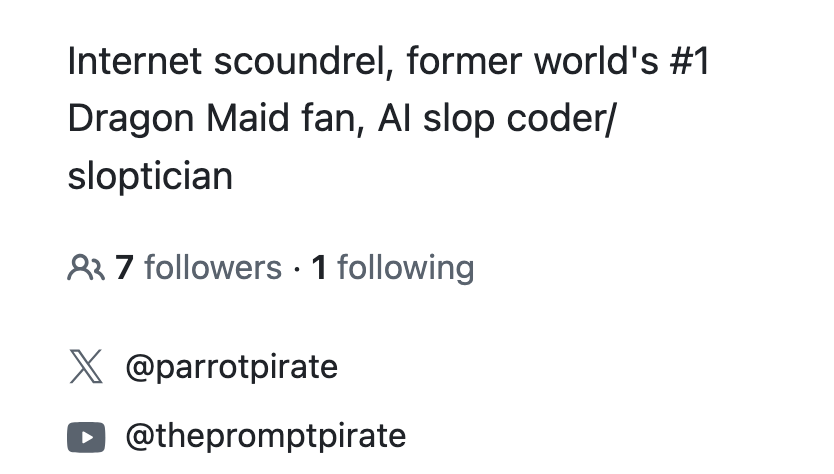Click the bold number 7 in followers
This screenshot has width=834, height=474.
[124, 268]
